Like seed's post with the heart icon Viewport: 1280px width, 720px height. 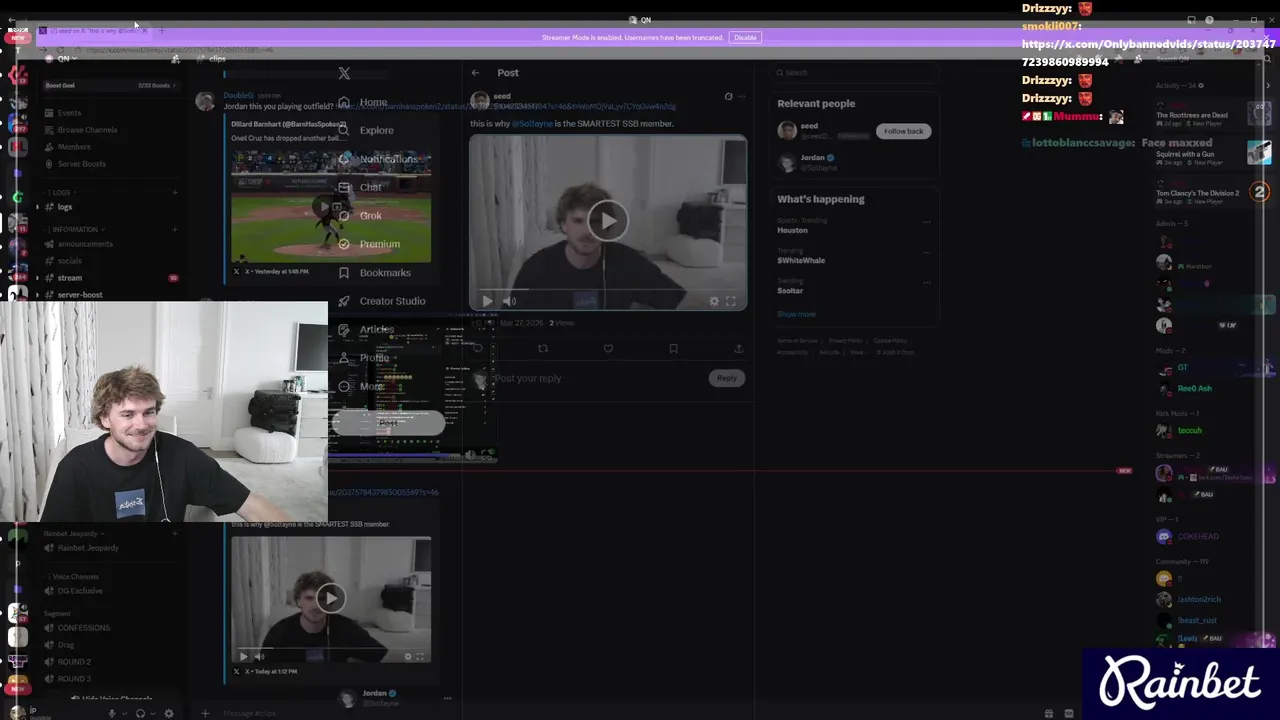click(608, 348)
